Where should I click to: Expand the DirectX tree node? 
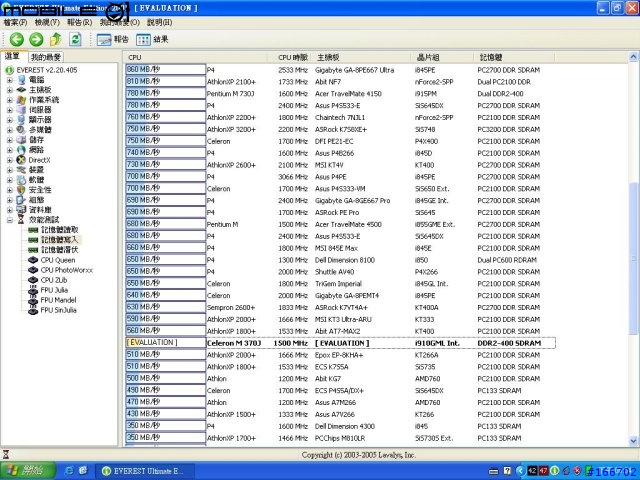point(9,160)
